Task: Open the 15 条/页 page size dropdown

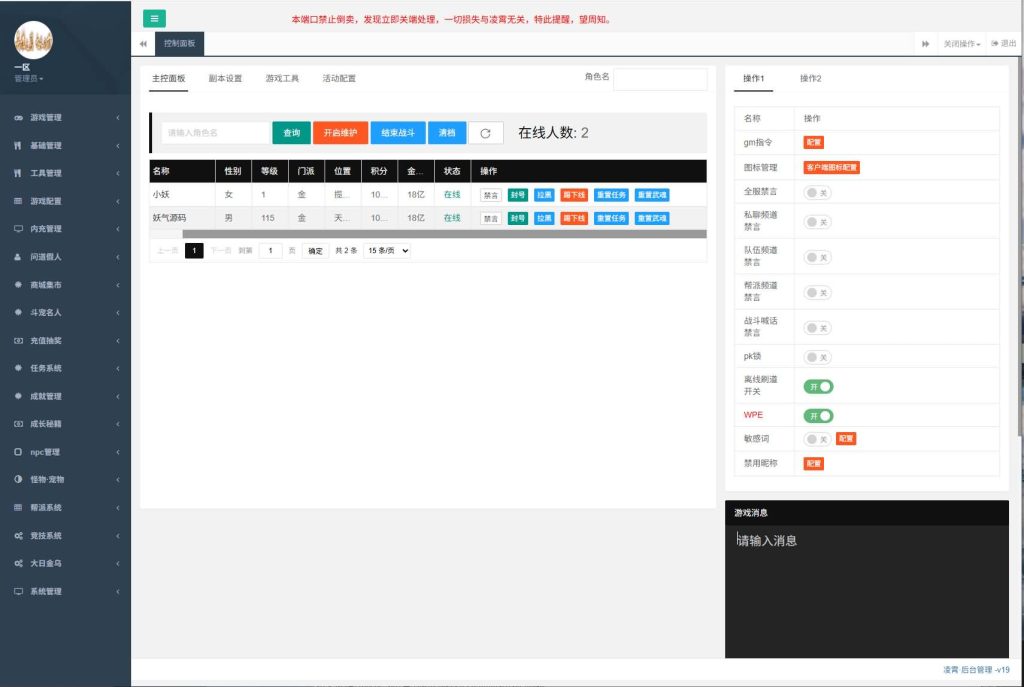Action: pyautogui.click(x=387, y=251)
